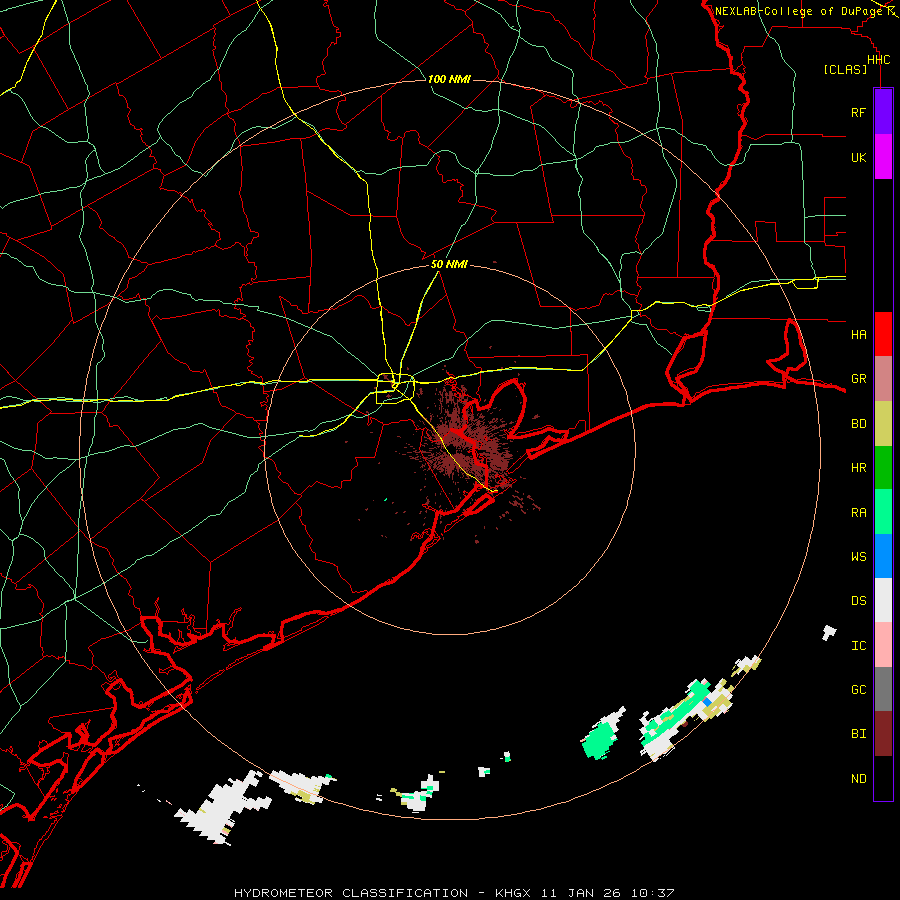Click the RF purple legend swatch
The height and width of the screenshot is (900, 900).
coord(883,112)
